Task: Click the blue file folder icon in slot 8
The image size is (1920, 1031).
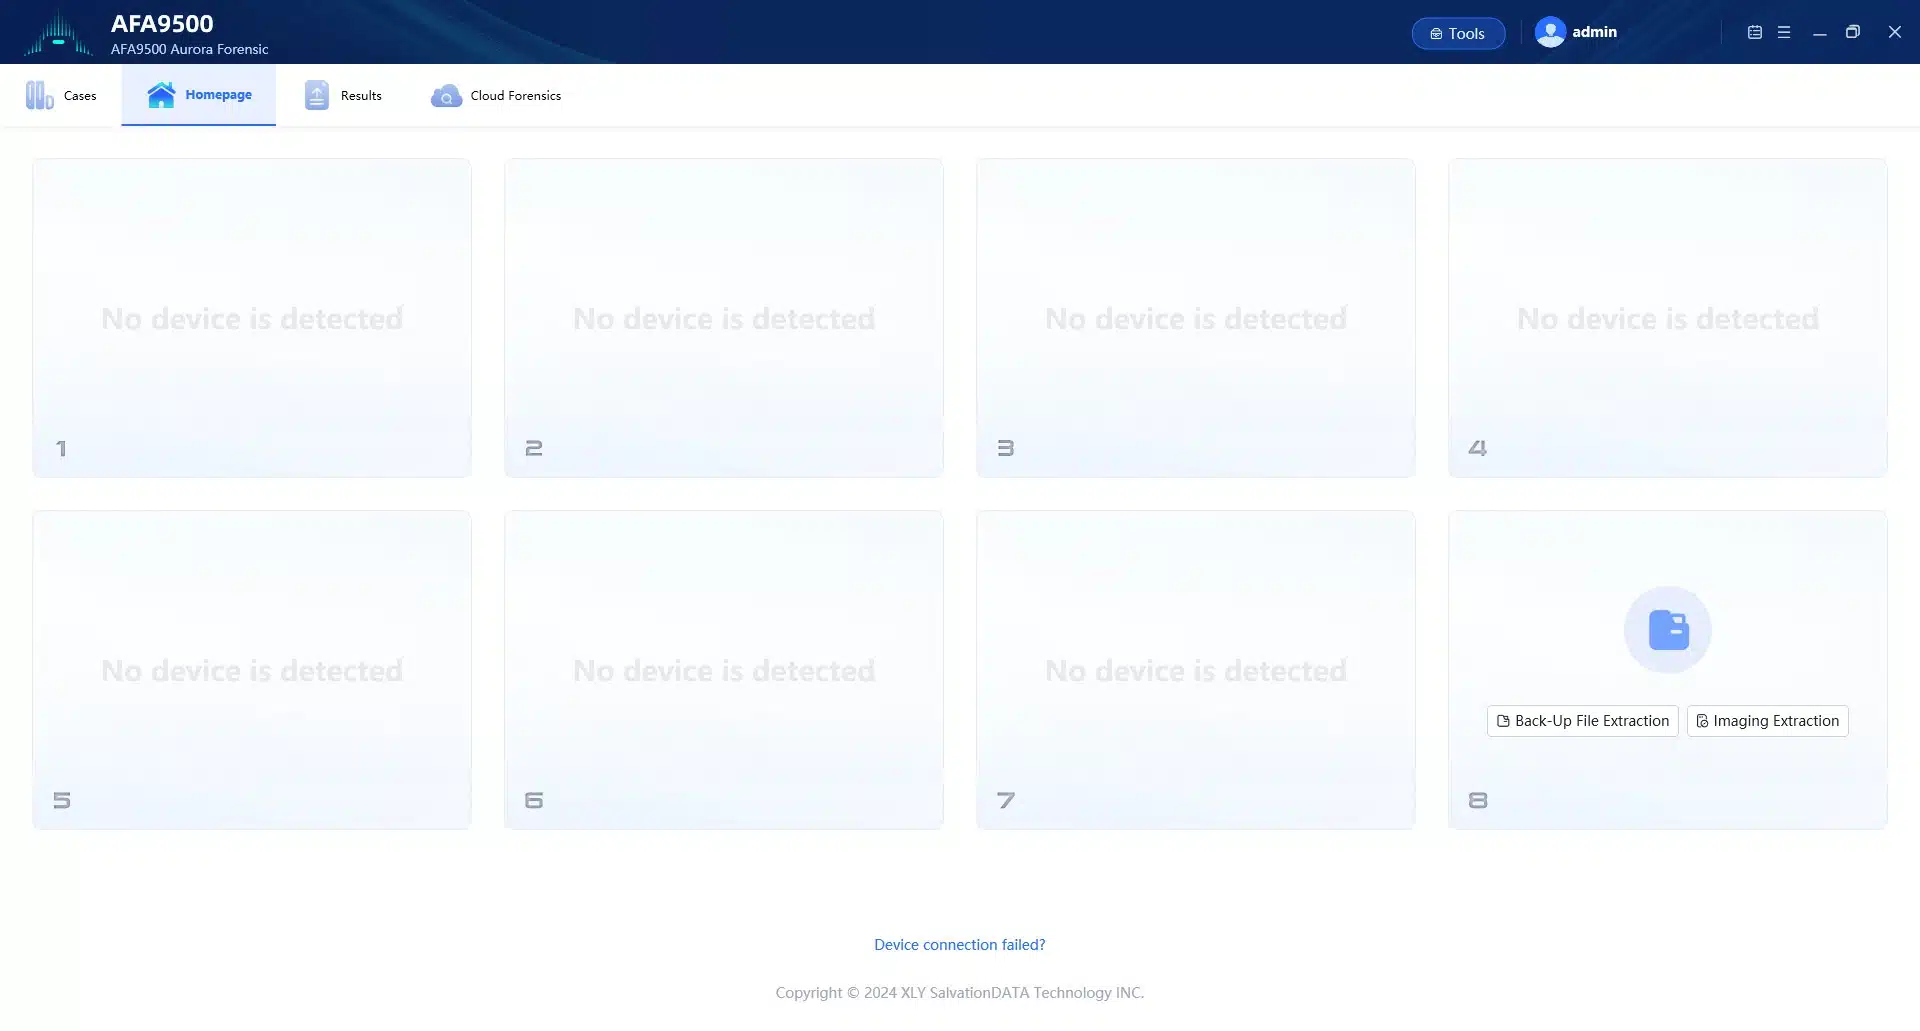Action: pyautogui.click(x=1667, y=630)
